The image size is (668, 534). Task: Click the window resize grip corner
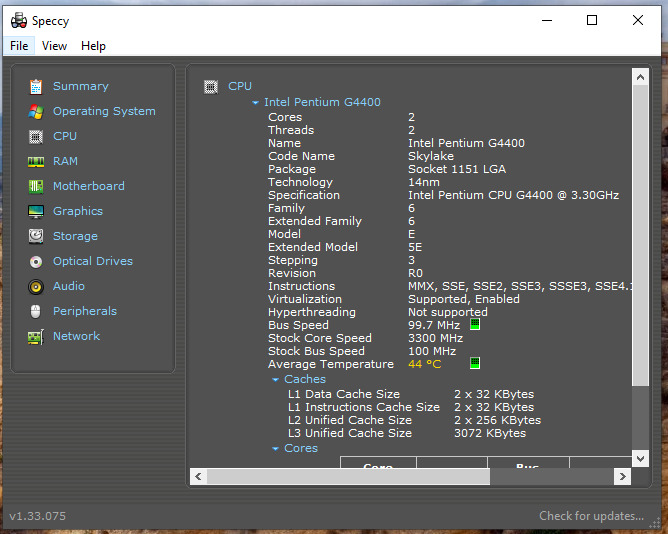pos(654,523)
